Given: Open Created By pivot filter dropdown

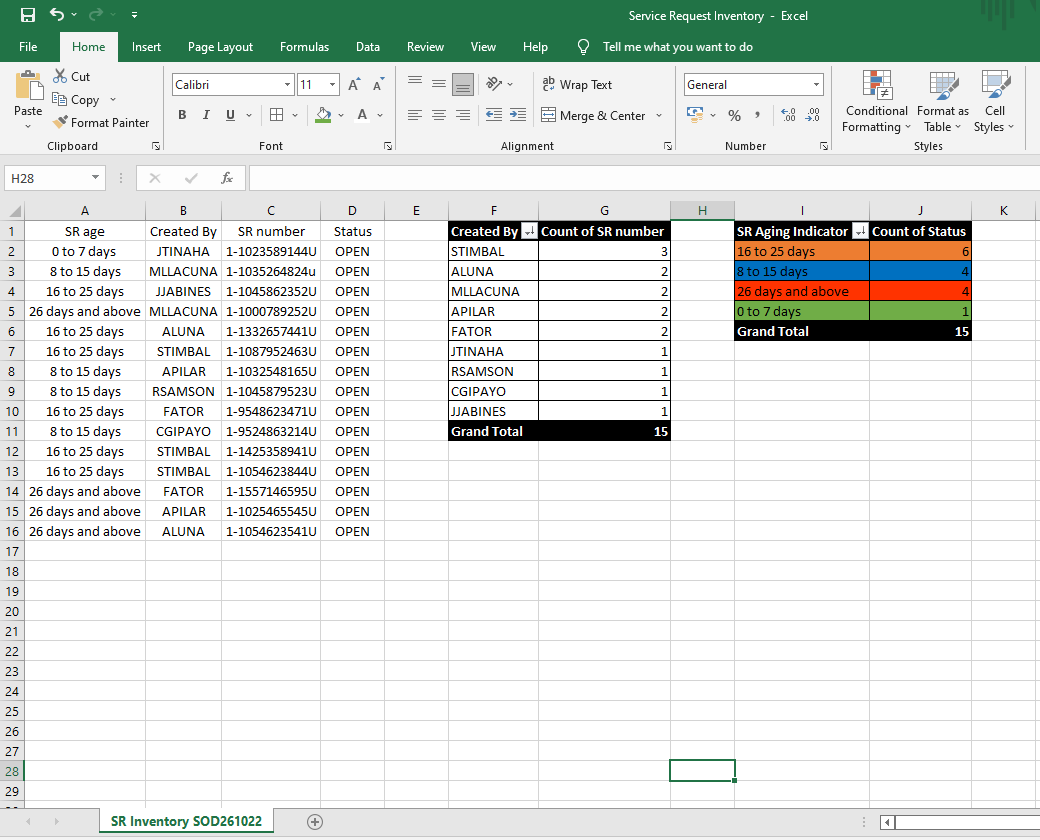Looking at the screenshot, I should point(529,231).
